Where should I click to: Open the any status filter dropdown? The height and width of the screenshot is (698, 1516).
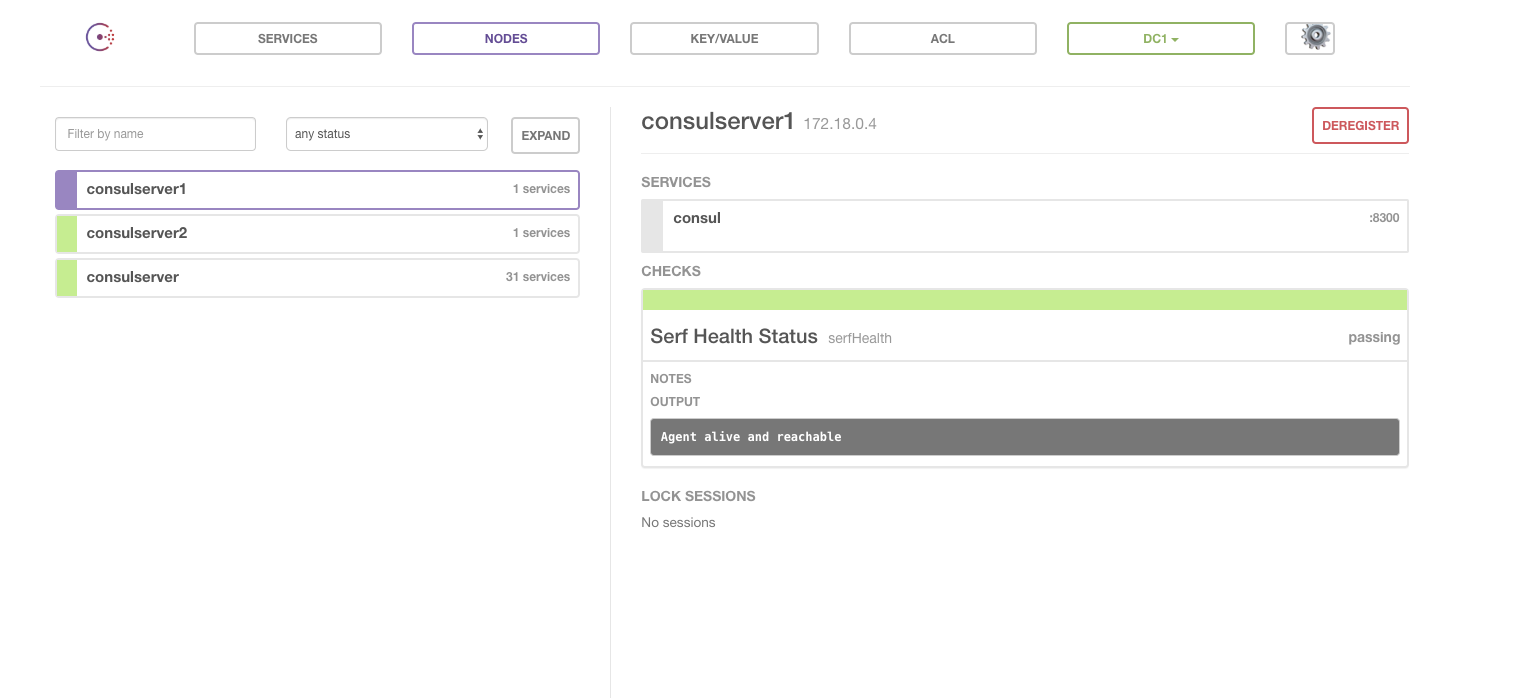coord(386,133)
